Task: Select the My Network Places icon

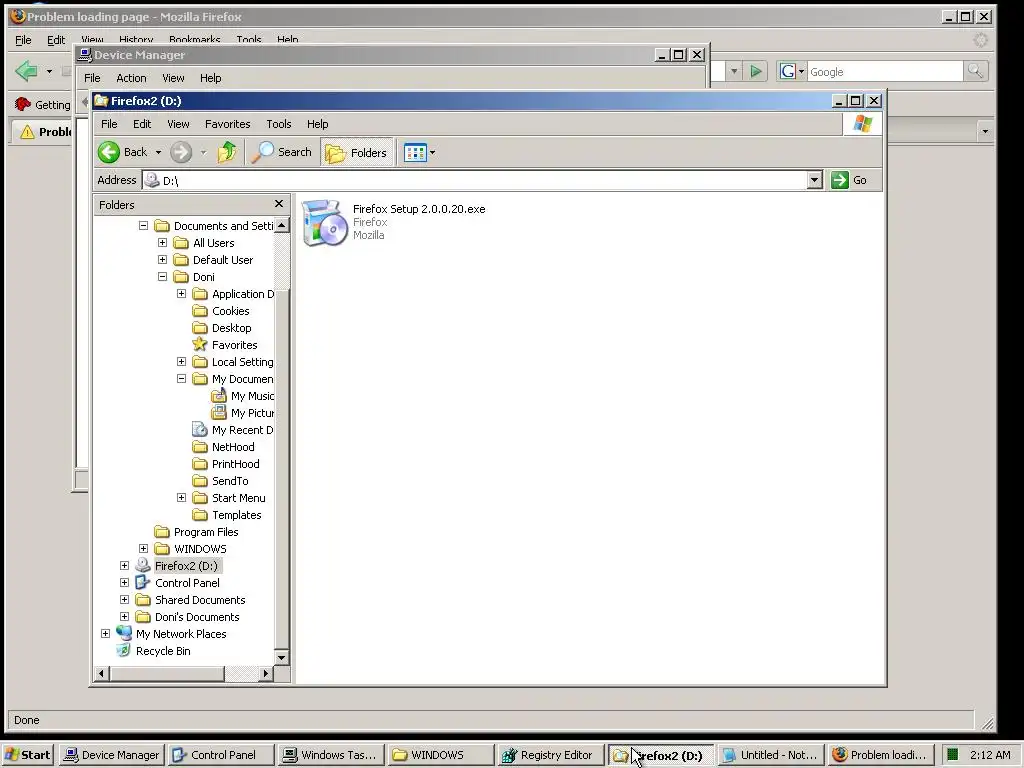Action: (x=124, y=633)
